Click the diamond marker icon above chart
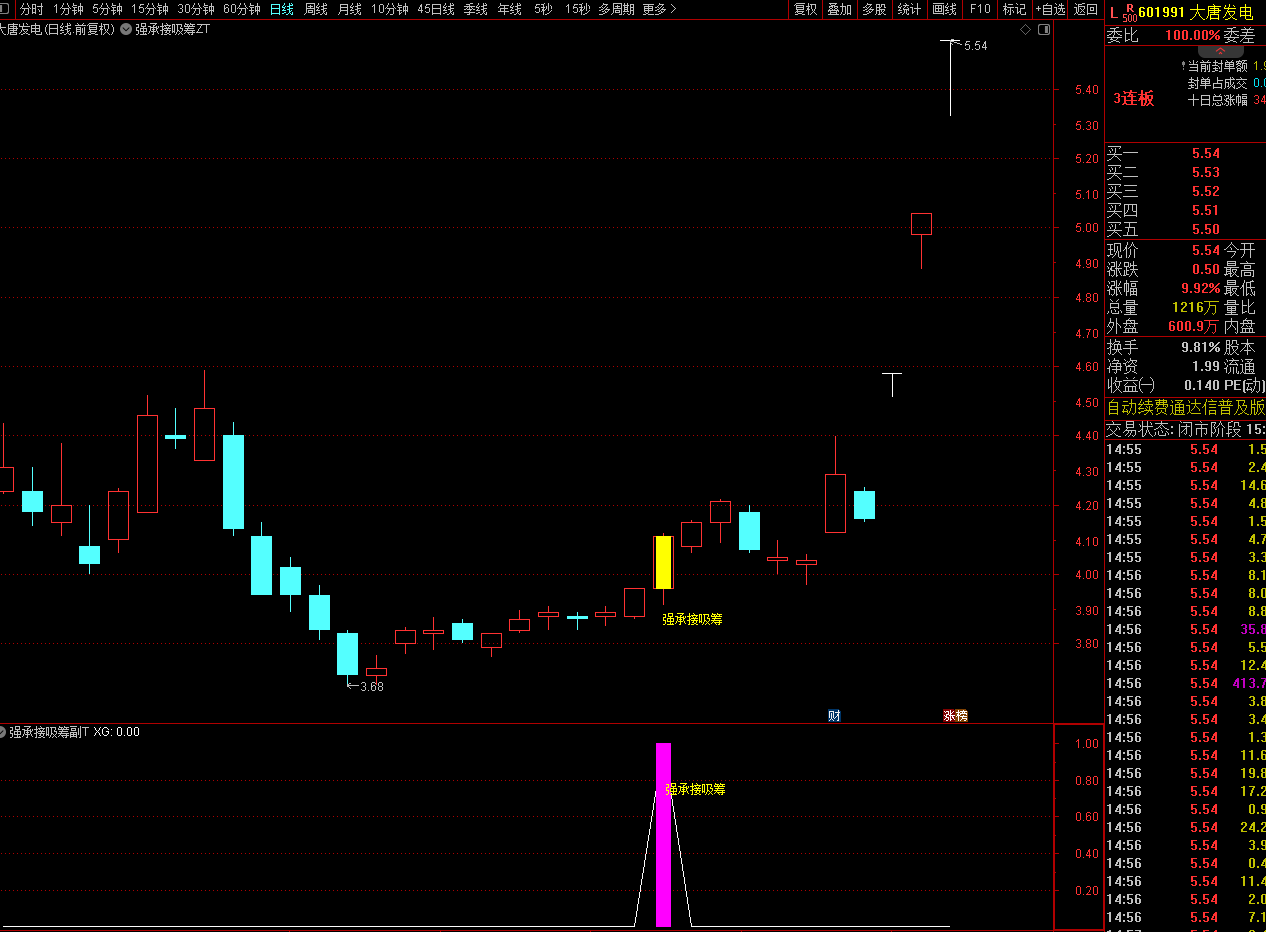 pyautogui.click(x=1025, y=30)
